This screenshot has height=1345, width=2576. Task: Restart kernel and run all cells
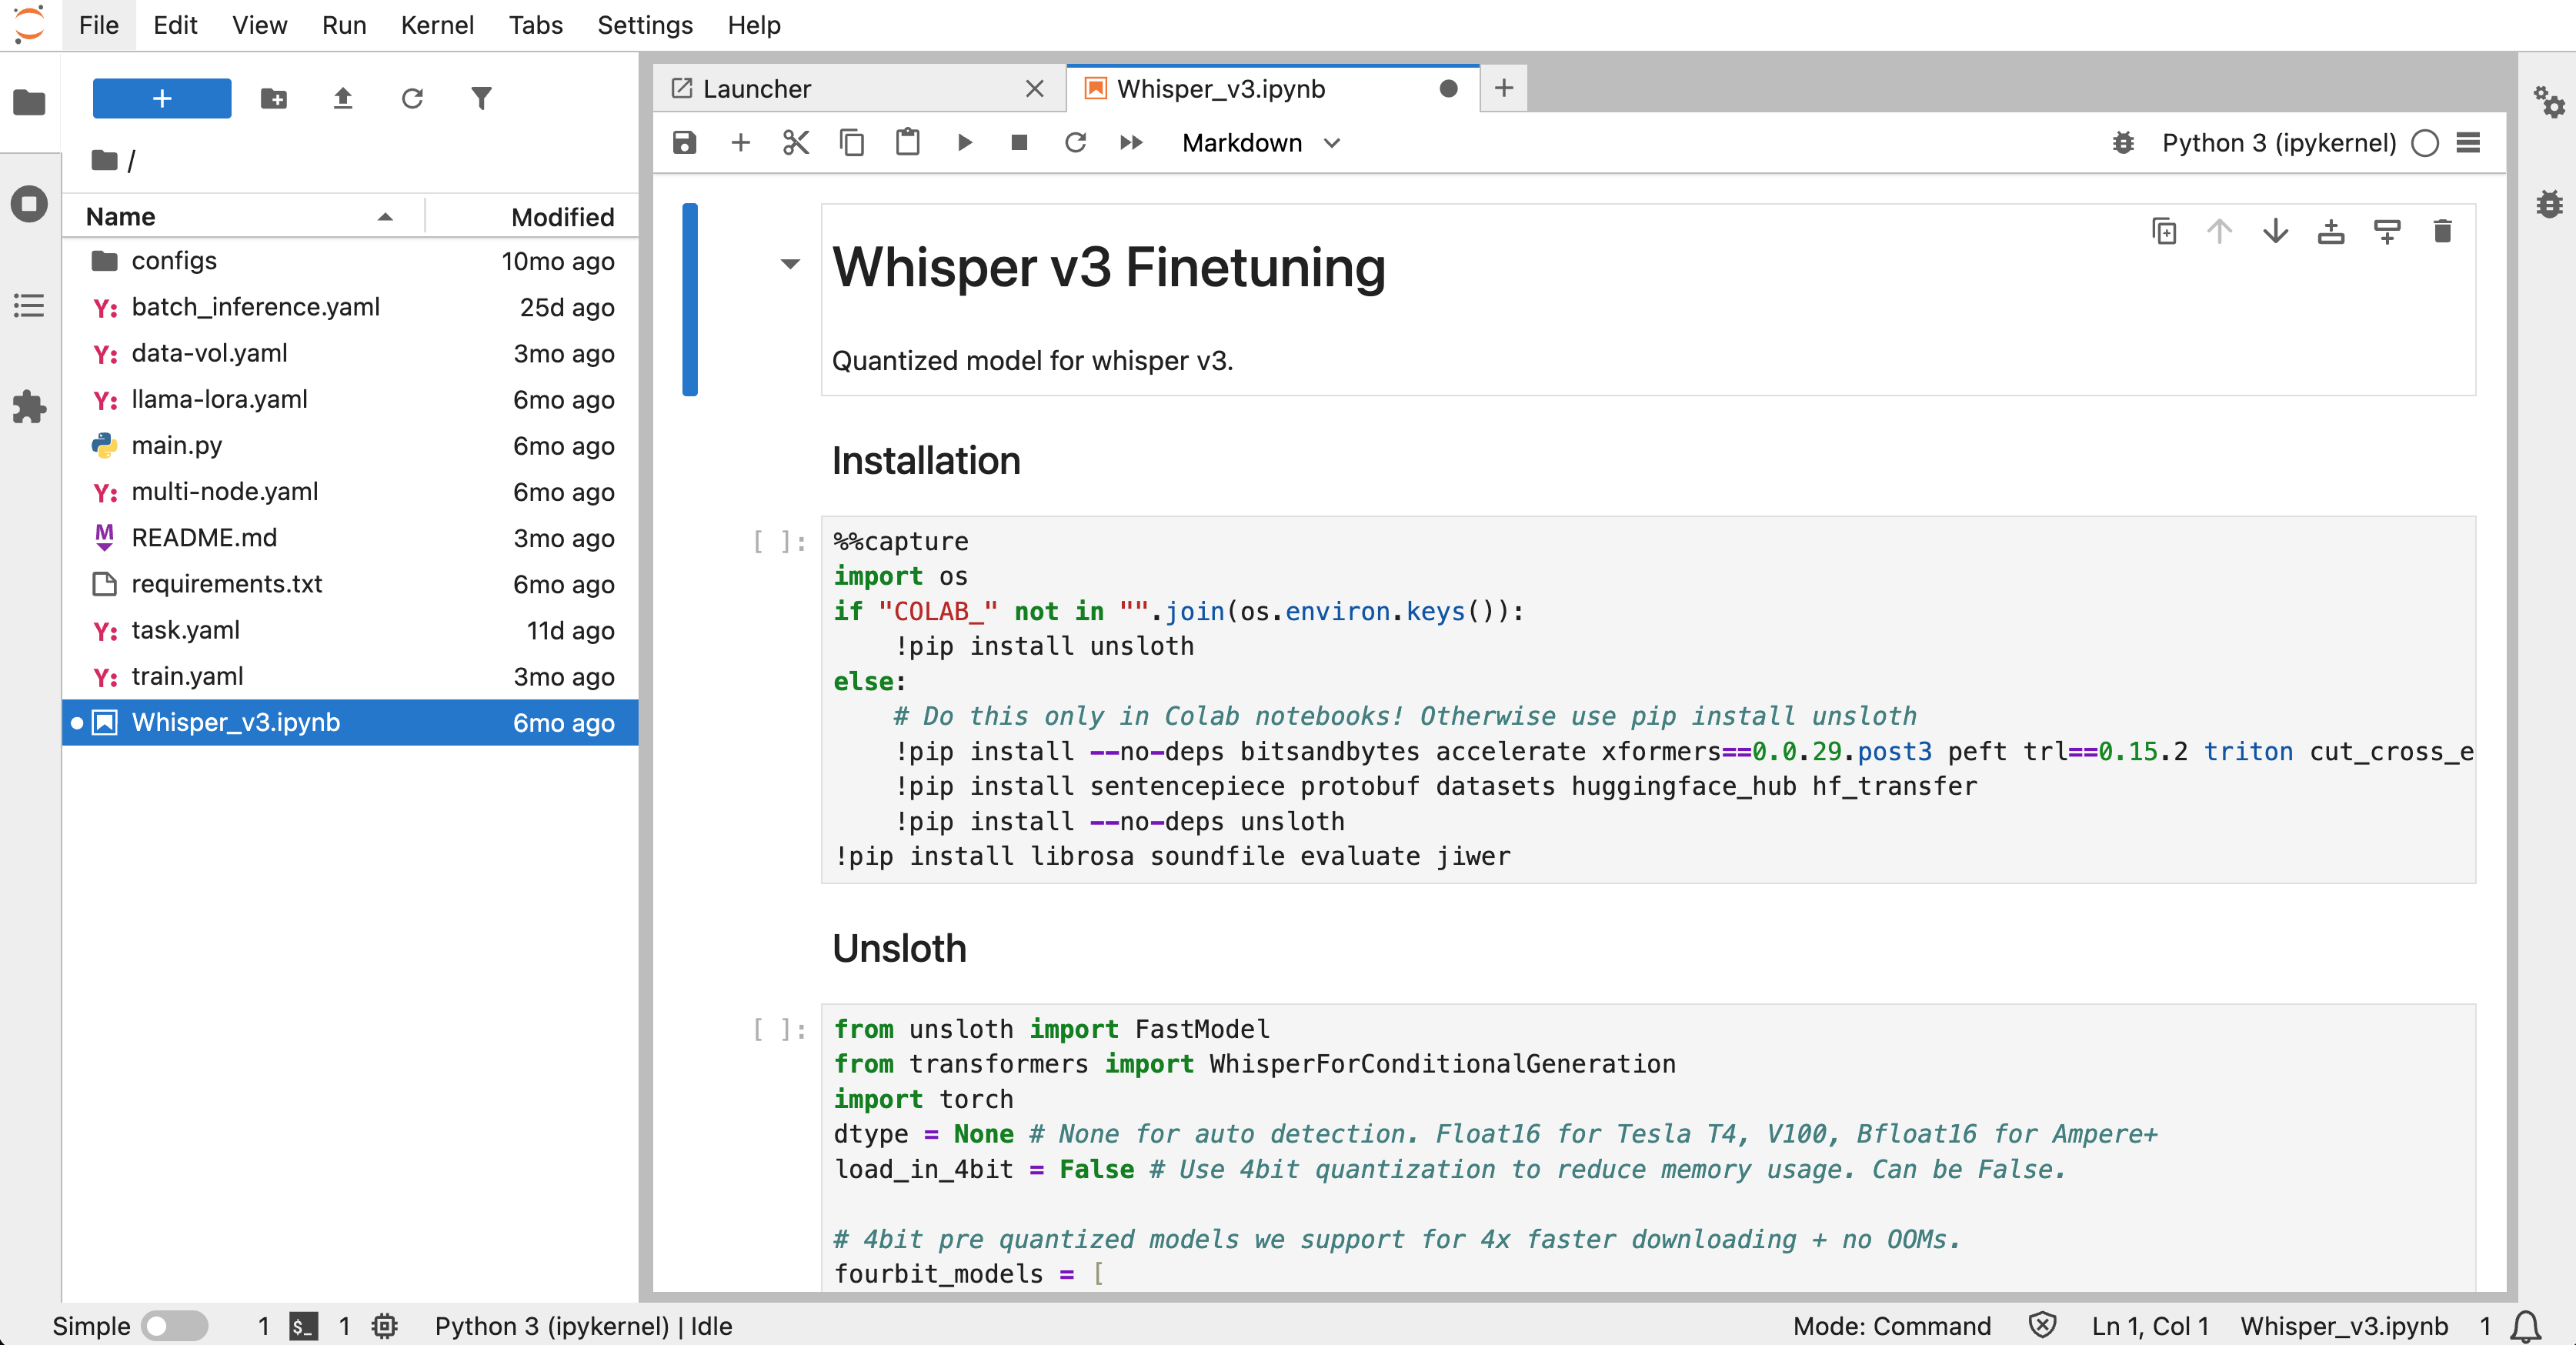point(1131,143)
